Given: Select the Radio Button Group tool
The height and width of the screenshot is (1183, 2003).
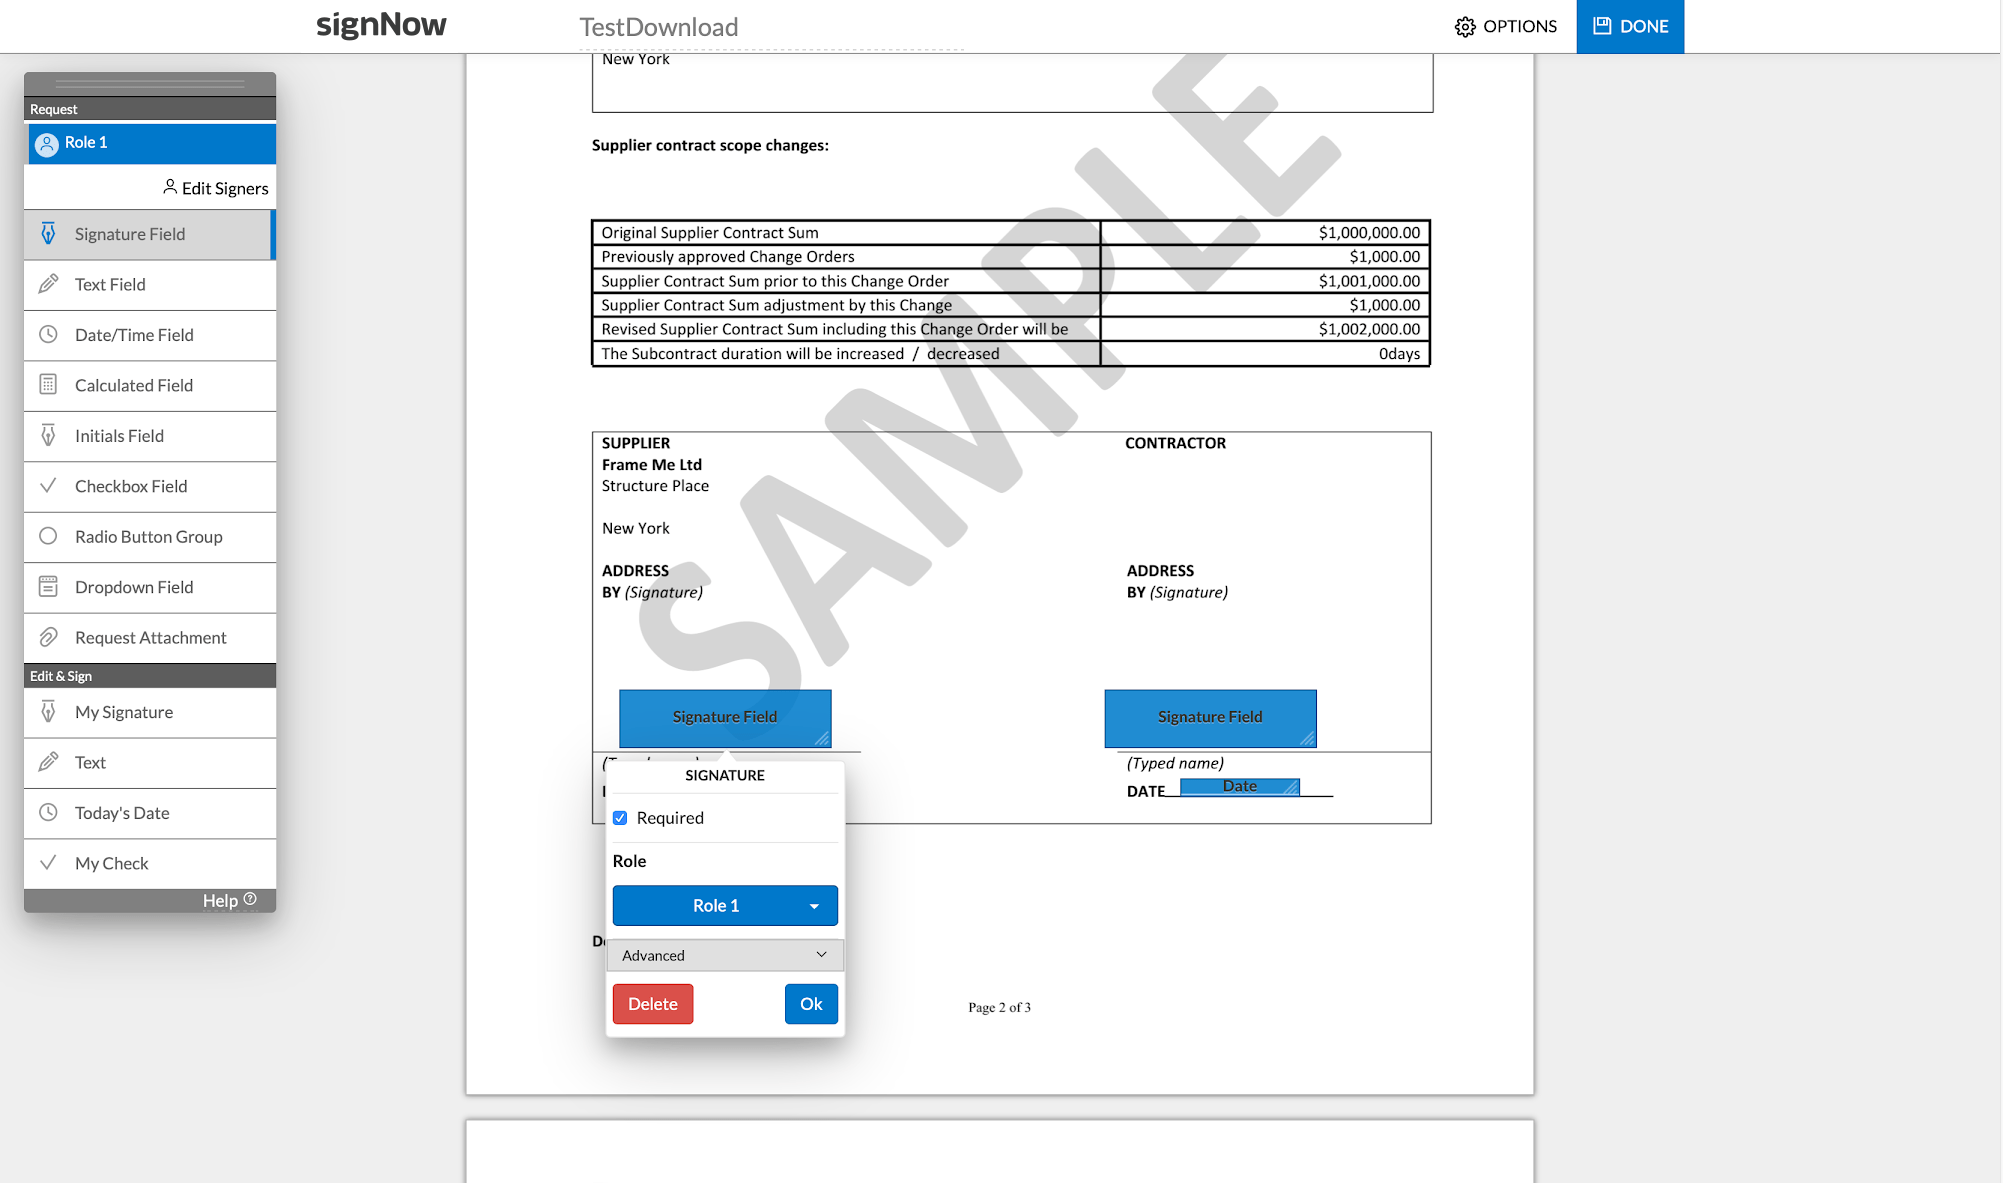Looking at the screenshot, I should point(149,537).
